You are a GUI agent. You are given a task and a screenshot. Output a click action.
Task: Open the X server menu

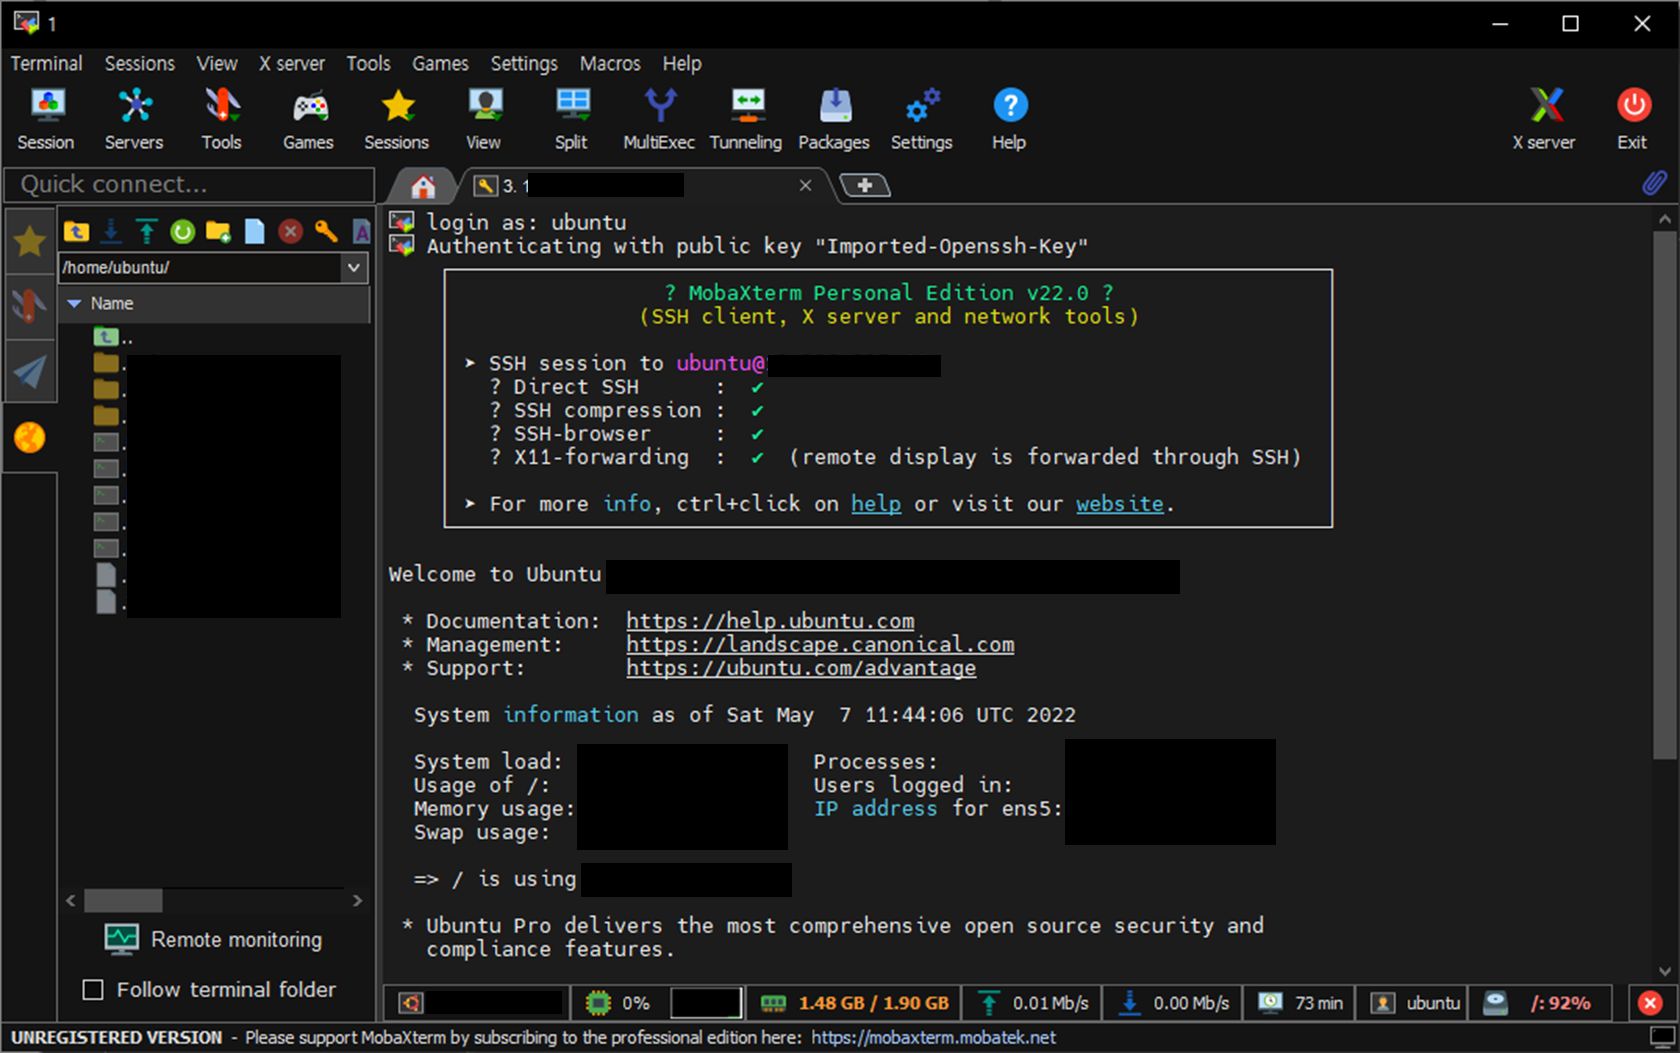coord(292,63)
